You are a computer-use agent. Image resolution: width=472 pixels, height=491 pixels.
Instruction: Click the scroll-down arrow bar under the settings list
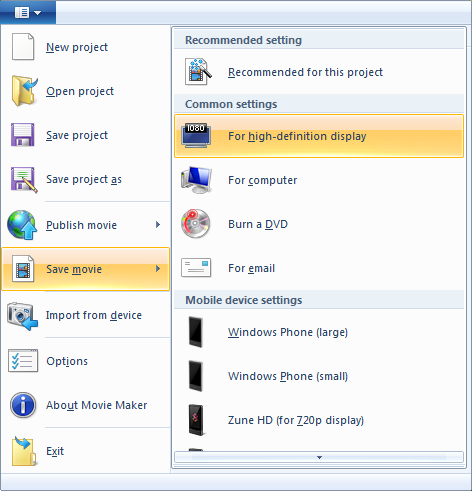pos(319,457)
